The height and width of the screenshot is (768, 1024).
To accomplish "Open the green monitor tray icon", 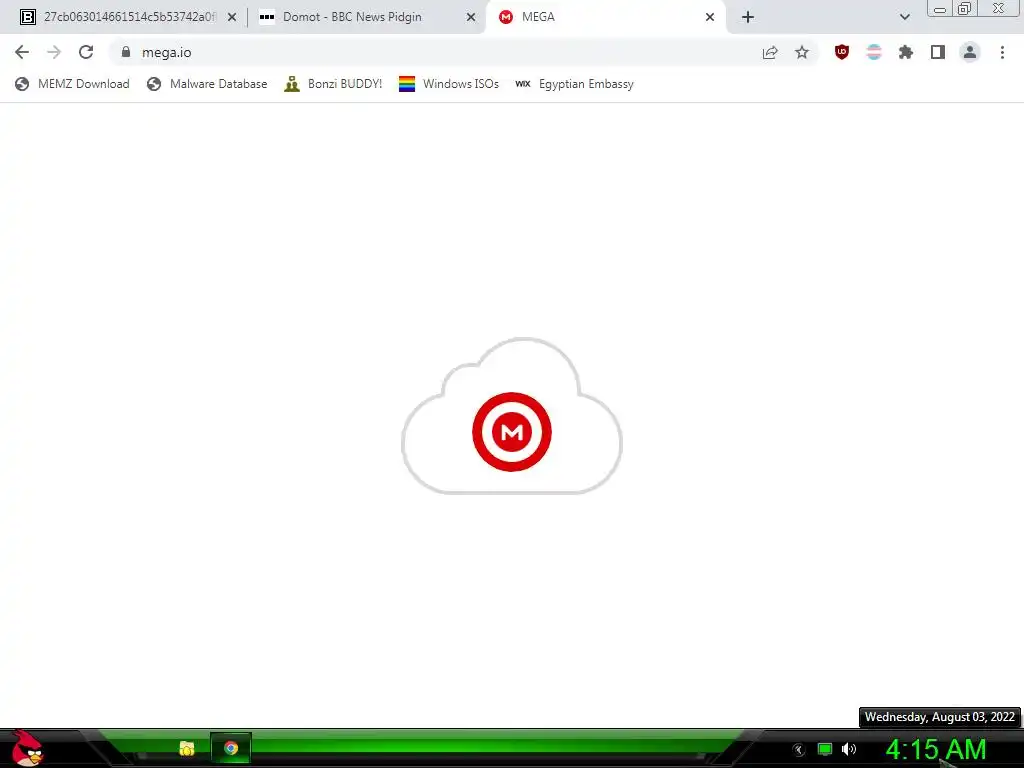I will click(x=825, y=749).
